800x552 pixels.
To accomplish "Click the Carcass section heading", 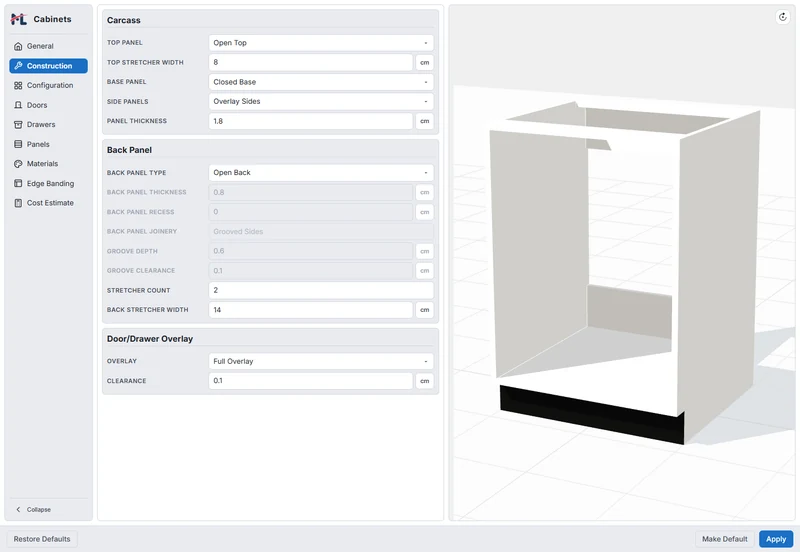I will pyautogui.click(x=123, y=20).
